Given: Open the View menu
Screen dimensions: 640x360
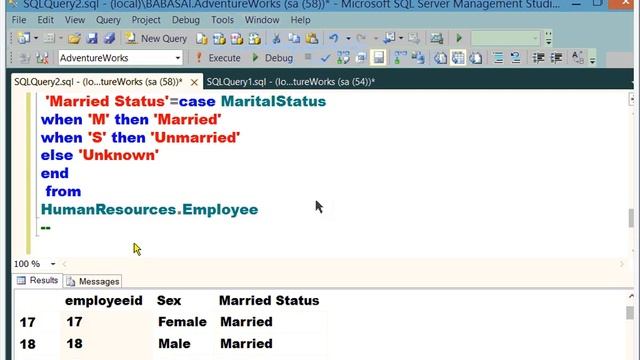Looking at the screenshot, I should [x=75, y=20].
